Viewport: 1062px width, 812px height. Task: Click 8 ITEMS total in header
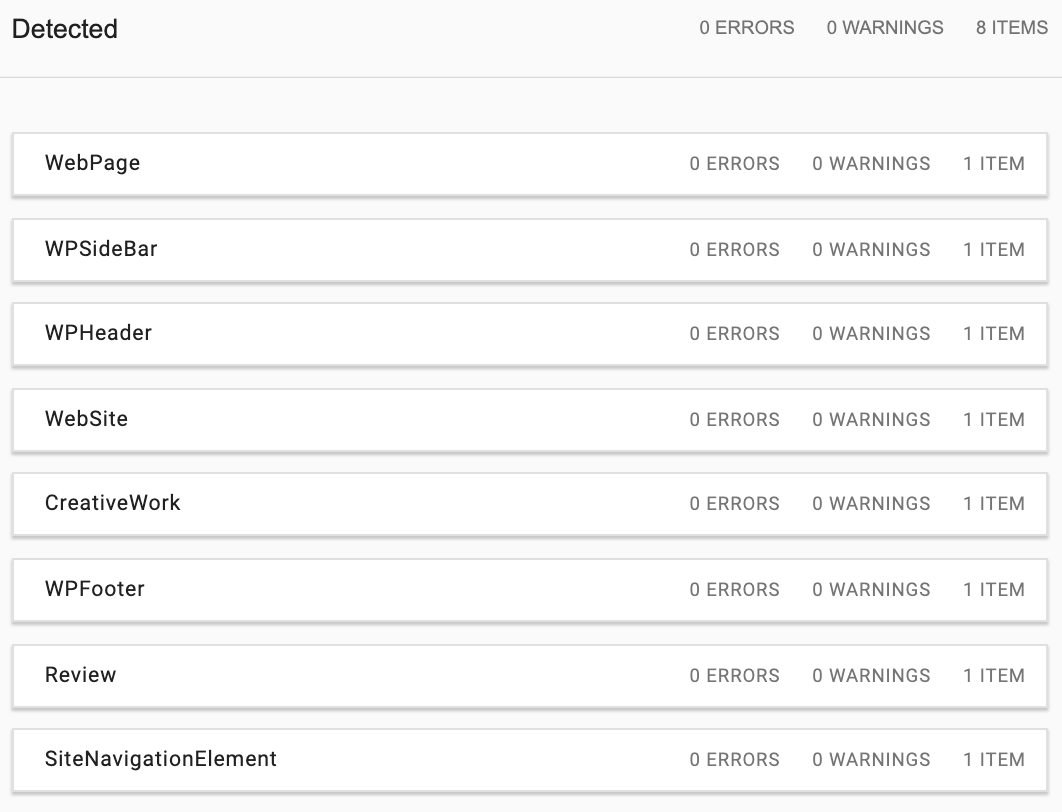(x=1012, y=28)
